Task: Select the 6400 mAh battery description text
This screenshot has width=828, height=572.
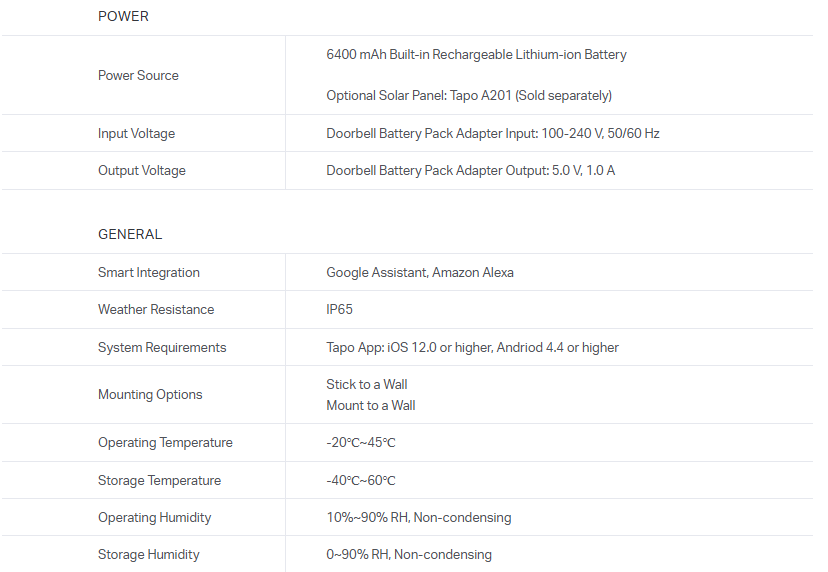Action: 476,54
